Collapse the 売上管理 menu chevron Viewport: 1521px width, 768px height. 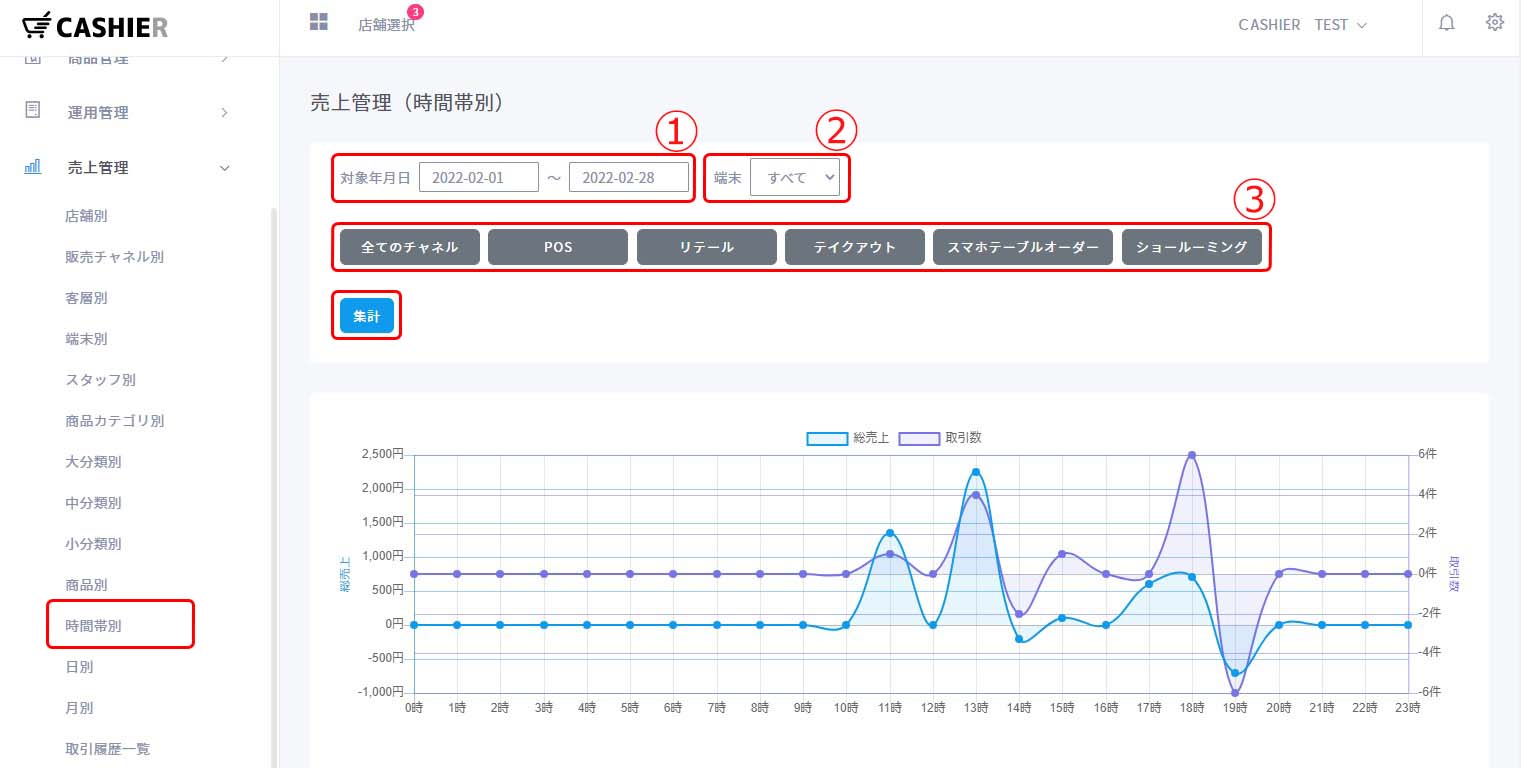(x=225, y=168)
